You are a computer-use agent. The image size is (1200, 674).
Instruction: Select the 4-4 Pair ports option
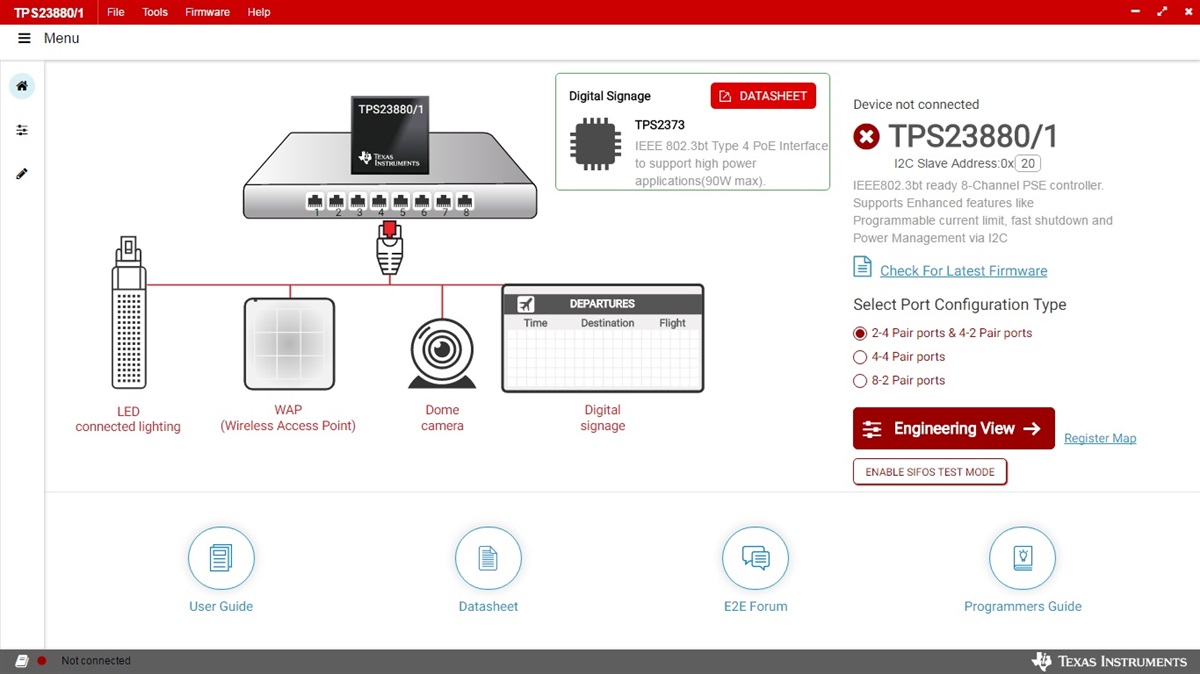(x=860, y=357)
